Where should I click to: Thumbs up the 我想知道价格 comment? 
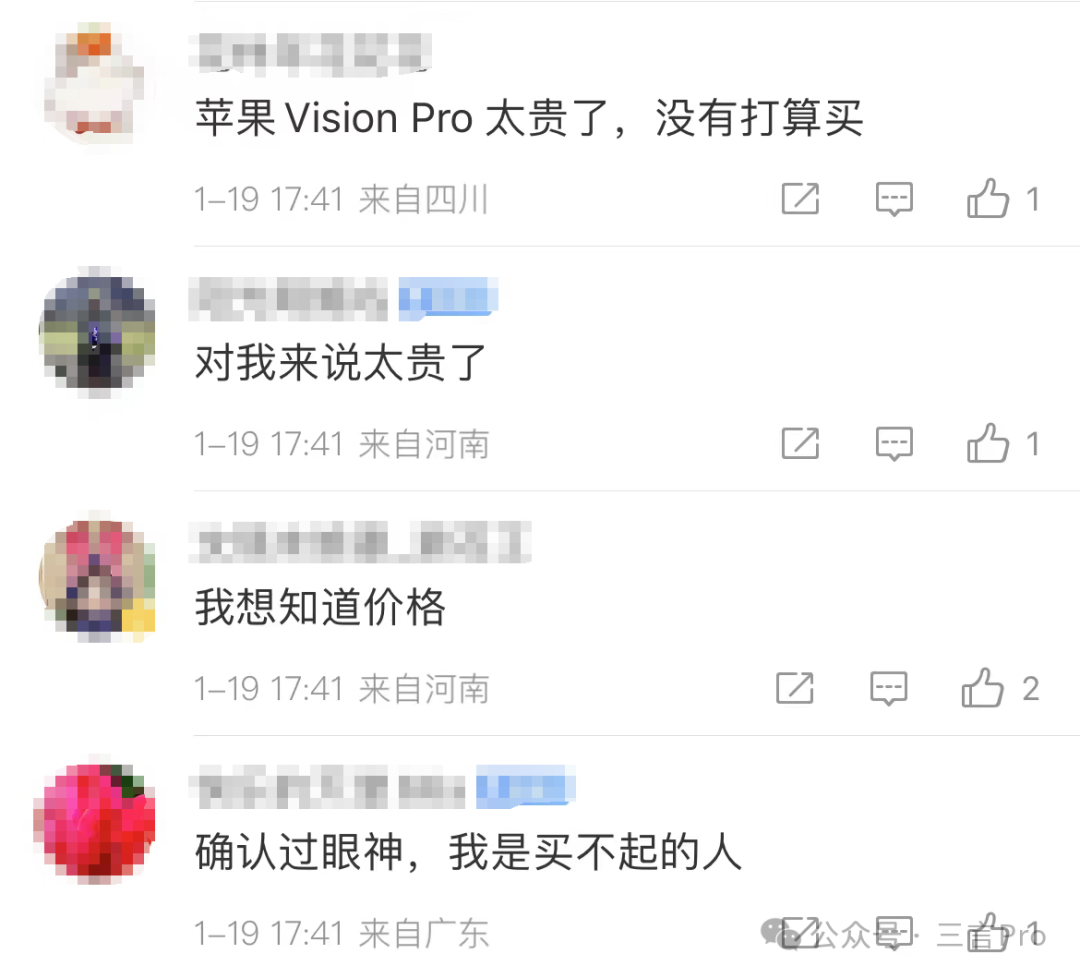coord(982,688)
